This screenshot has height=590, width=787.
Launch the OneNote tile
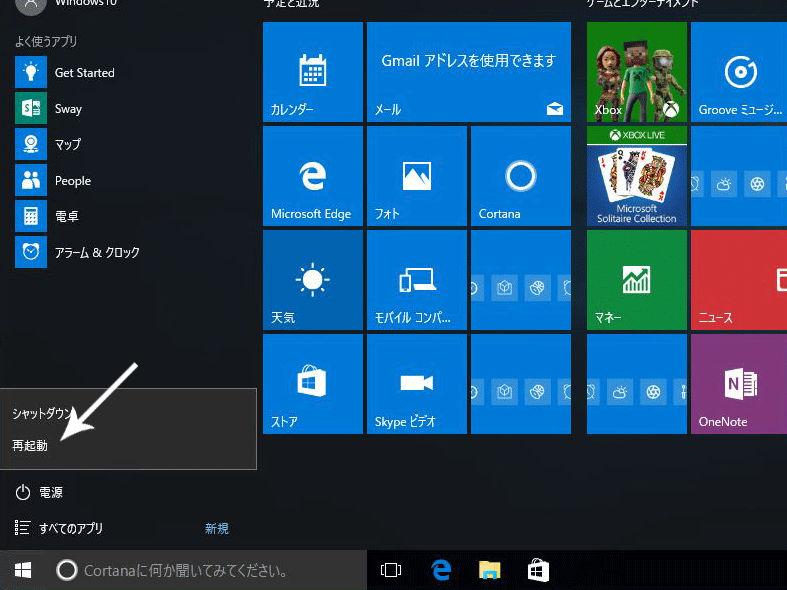(739, 384)
